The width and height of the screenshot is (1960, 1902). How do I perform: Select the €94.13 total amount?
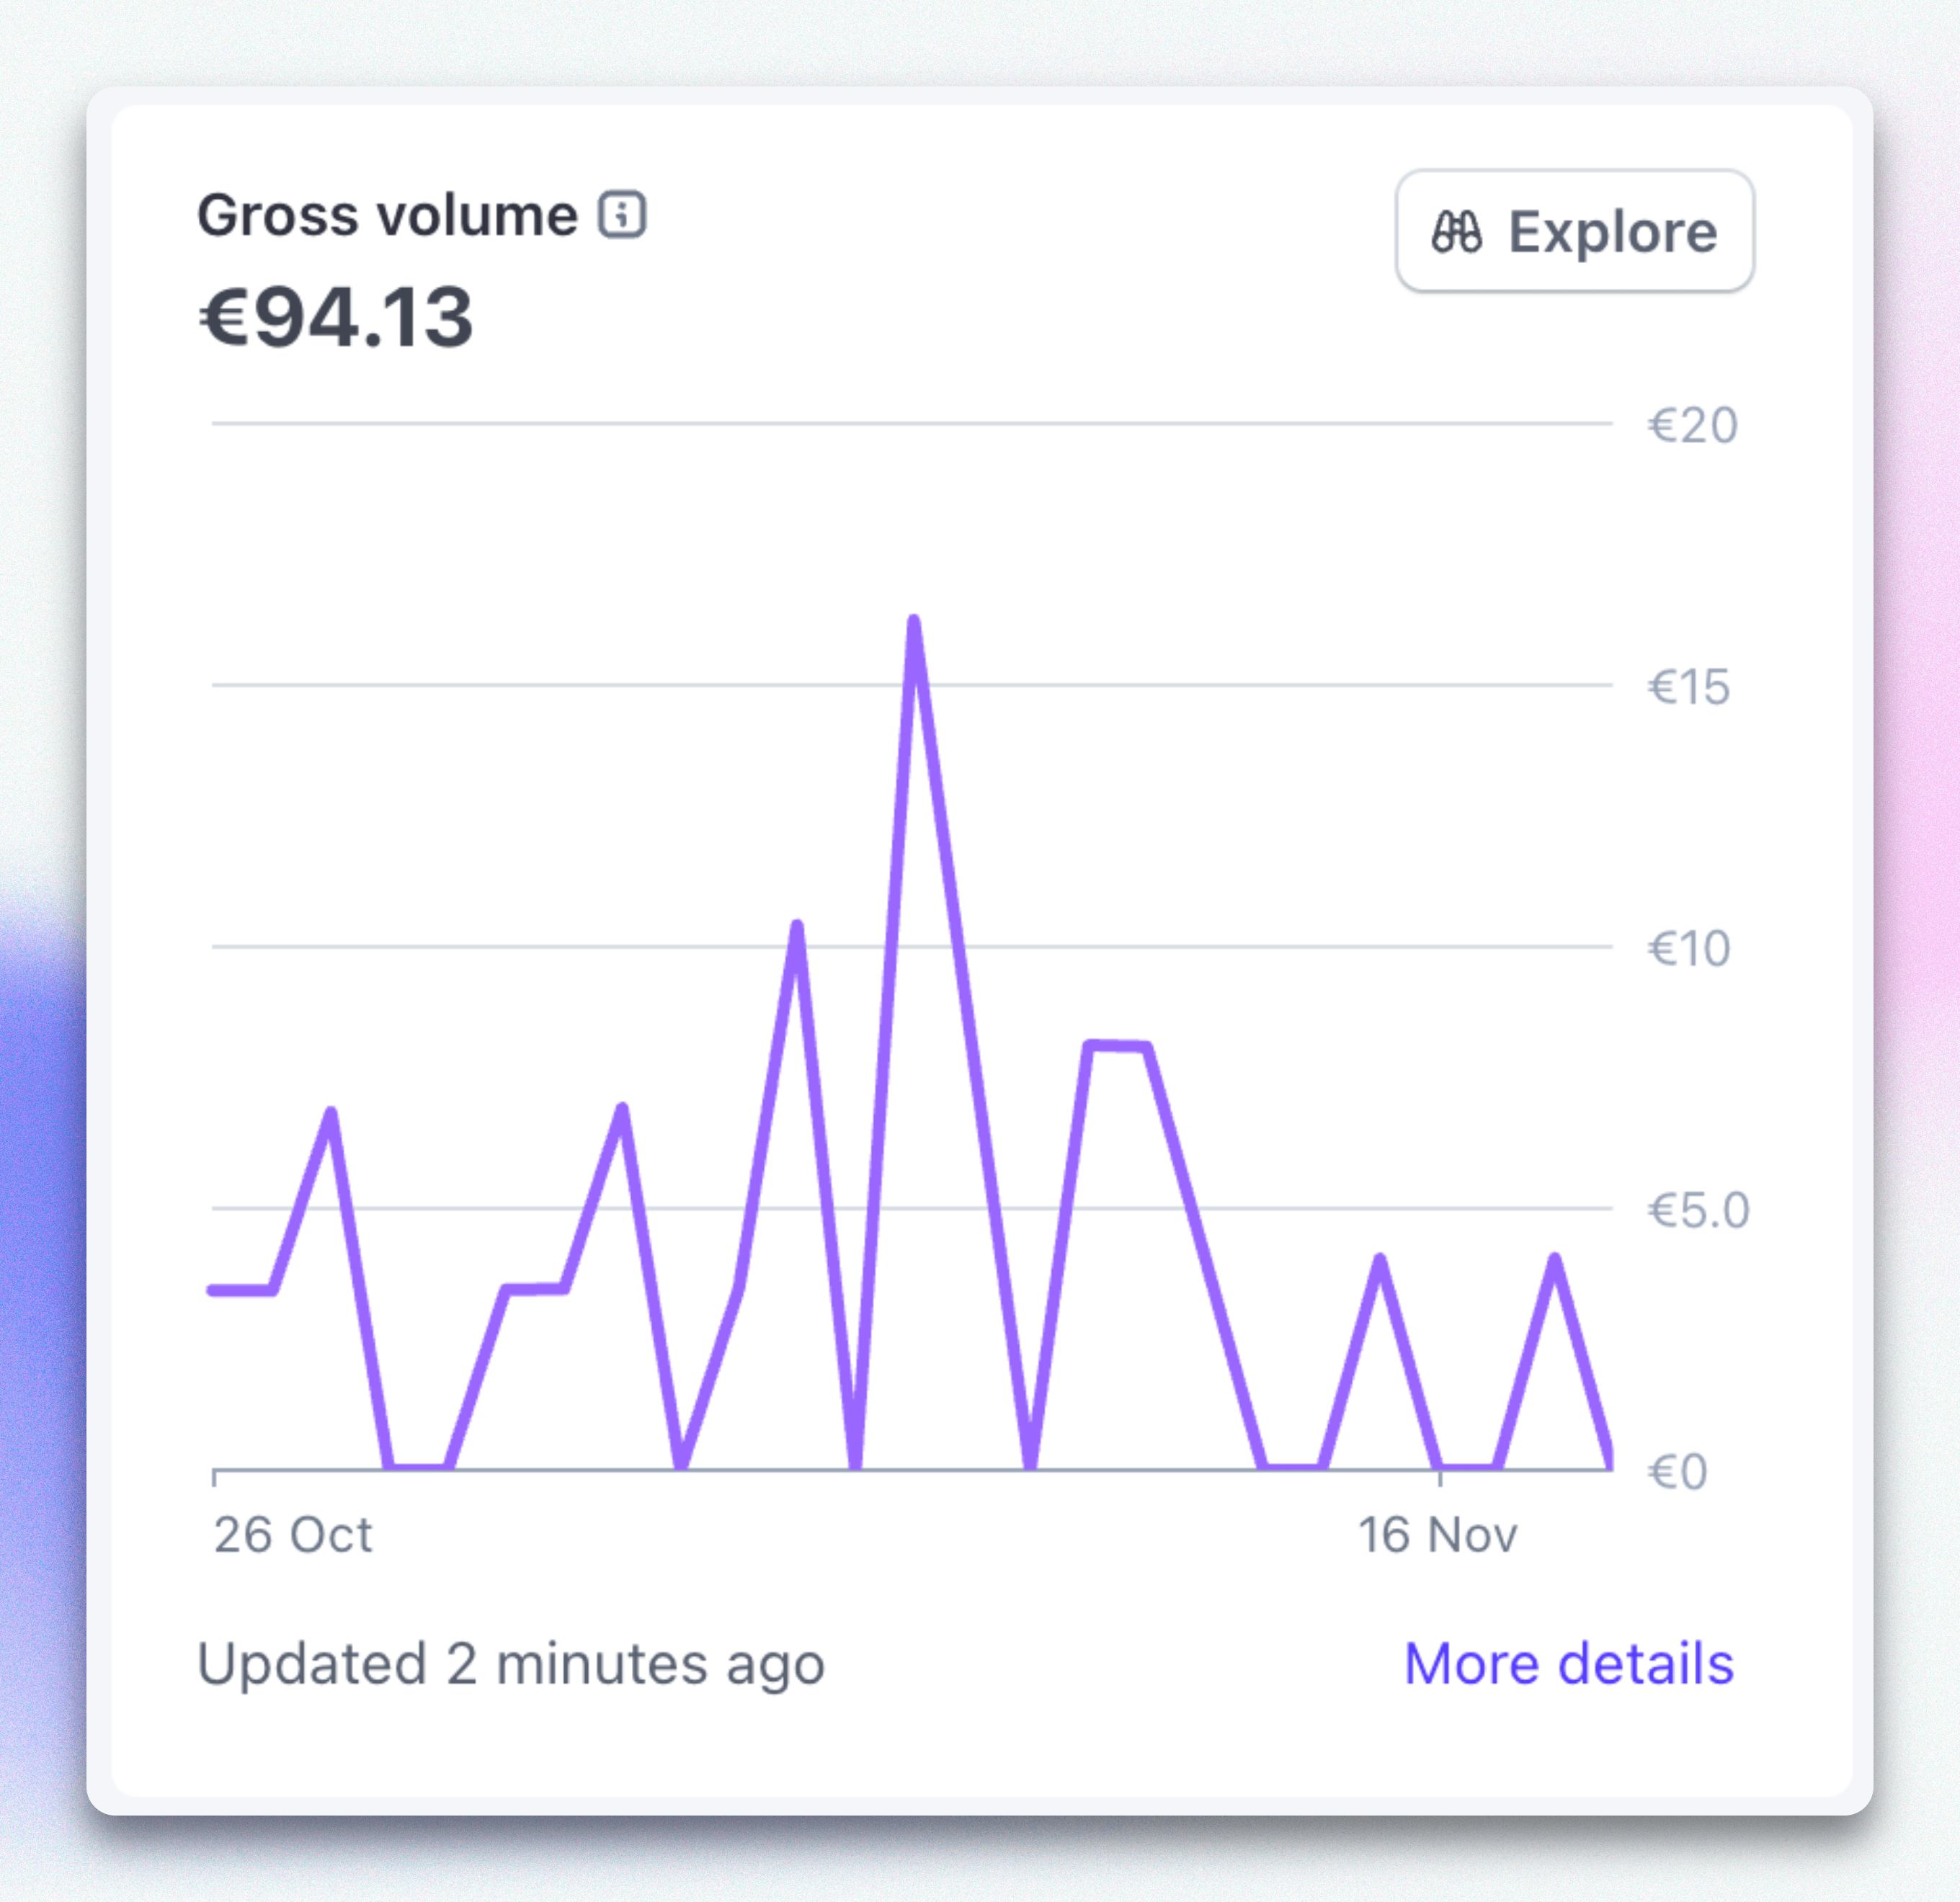pos(336,317)
